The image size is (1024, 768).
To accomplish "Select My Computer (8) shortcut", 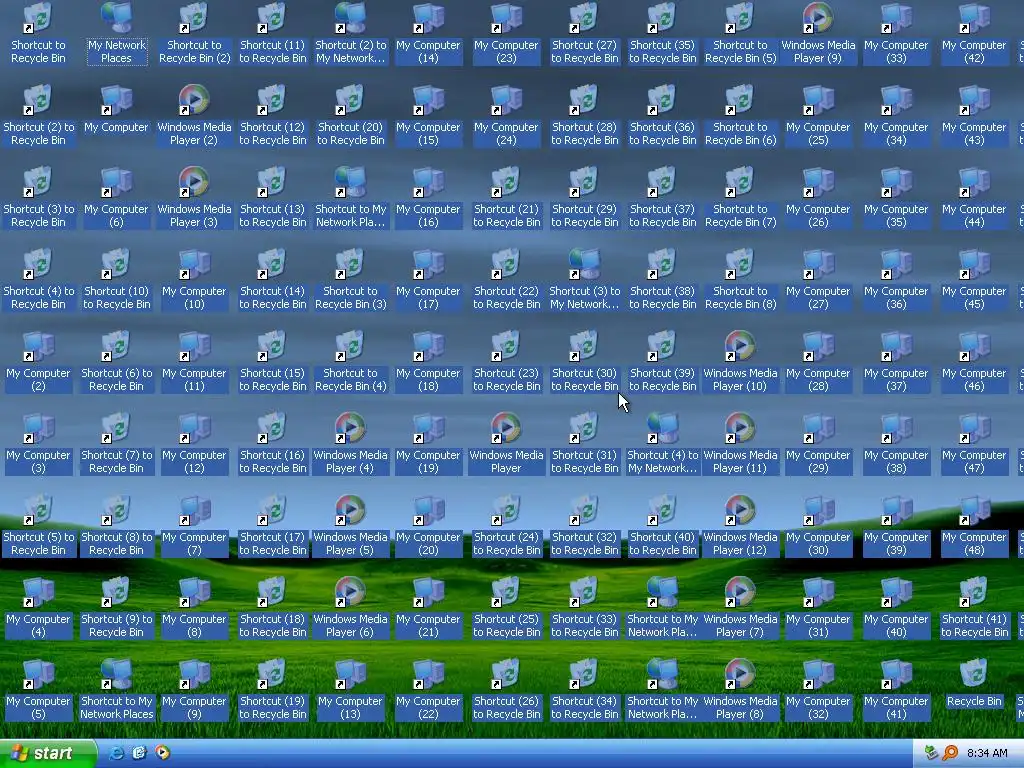I will click(194, 607).
